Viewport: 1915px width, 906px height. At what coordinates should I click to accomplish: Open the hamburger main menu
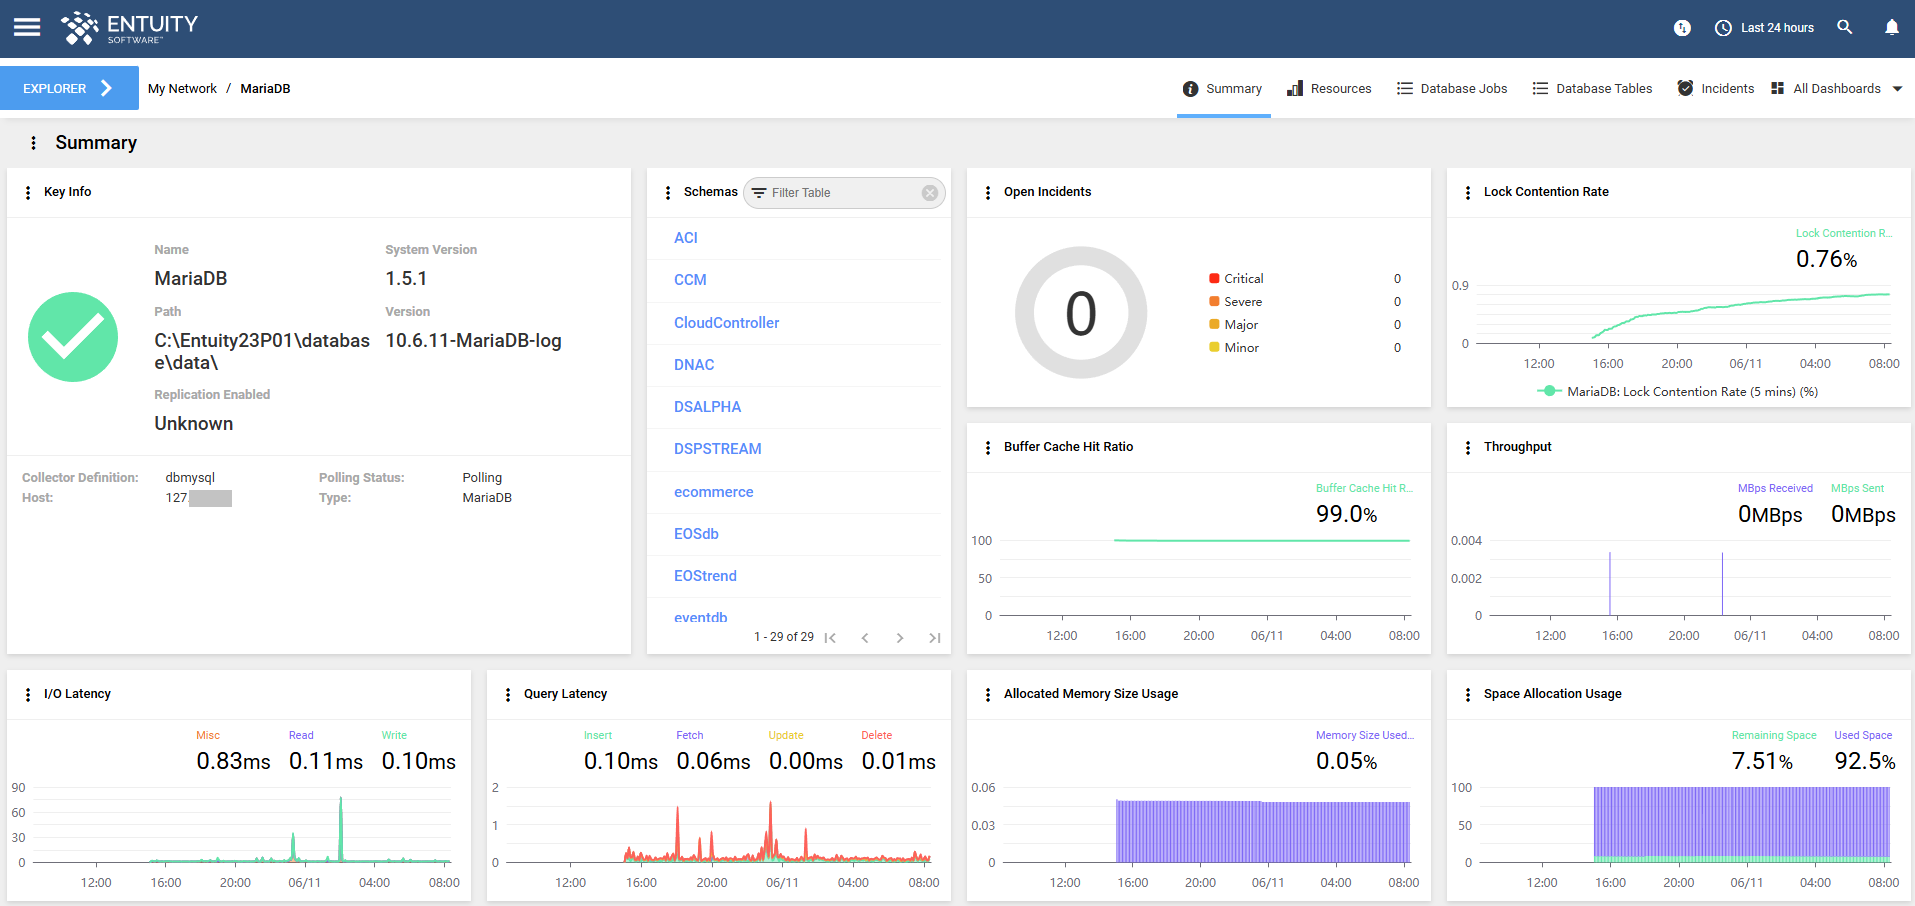[27, 27]
